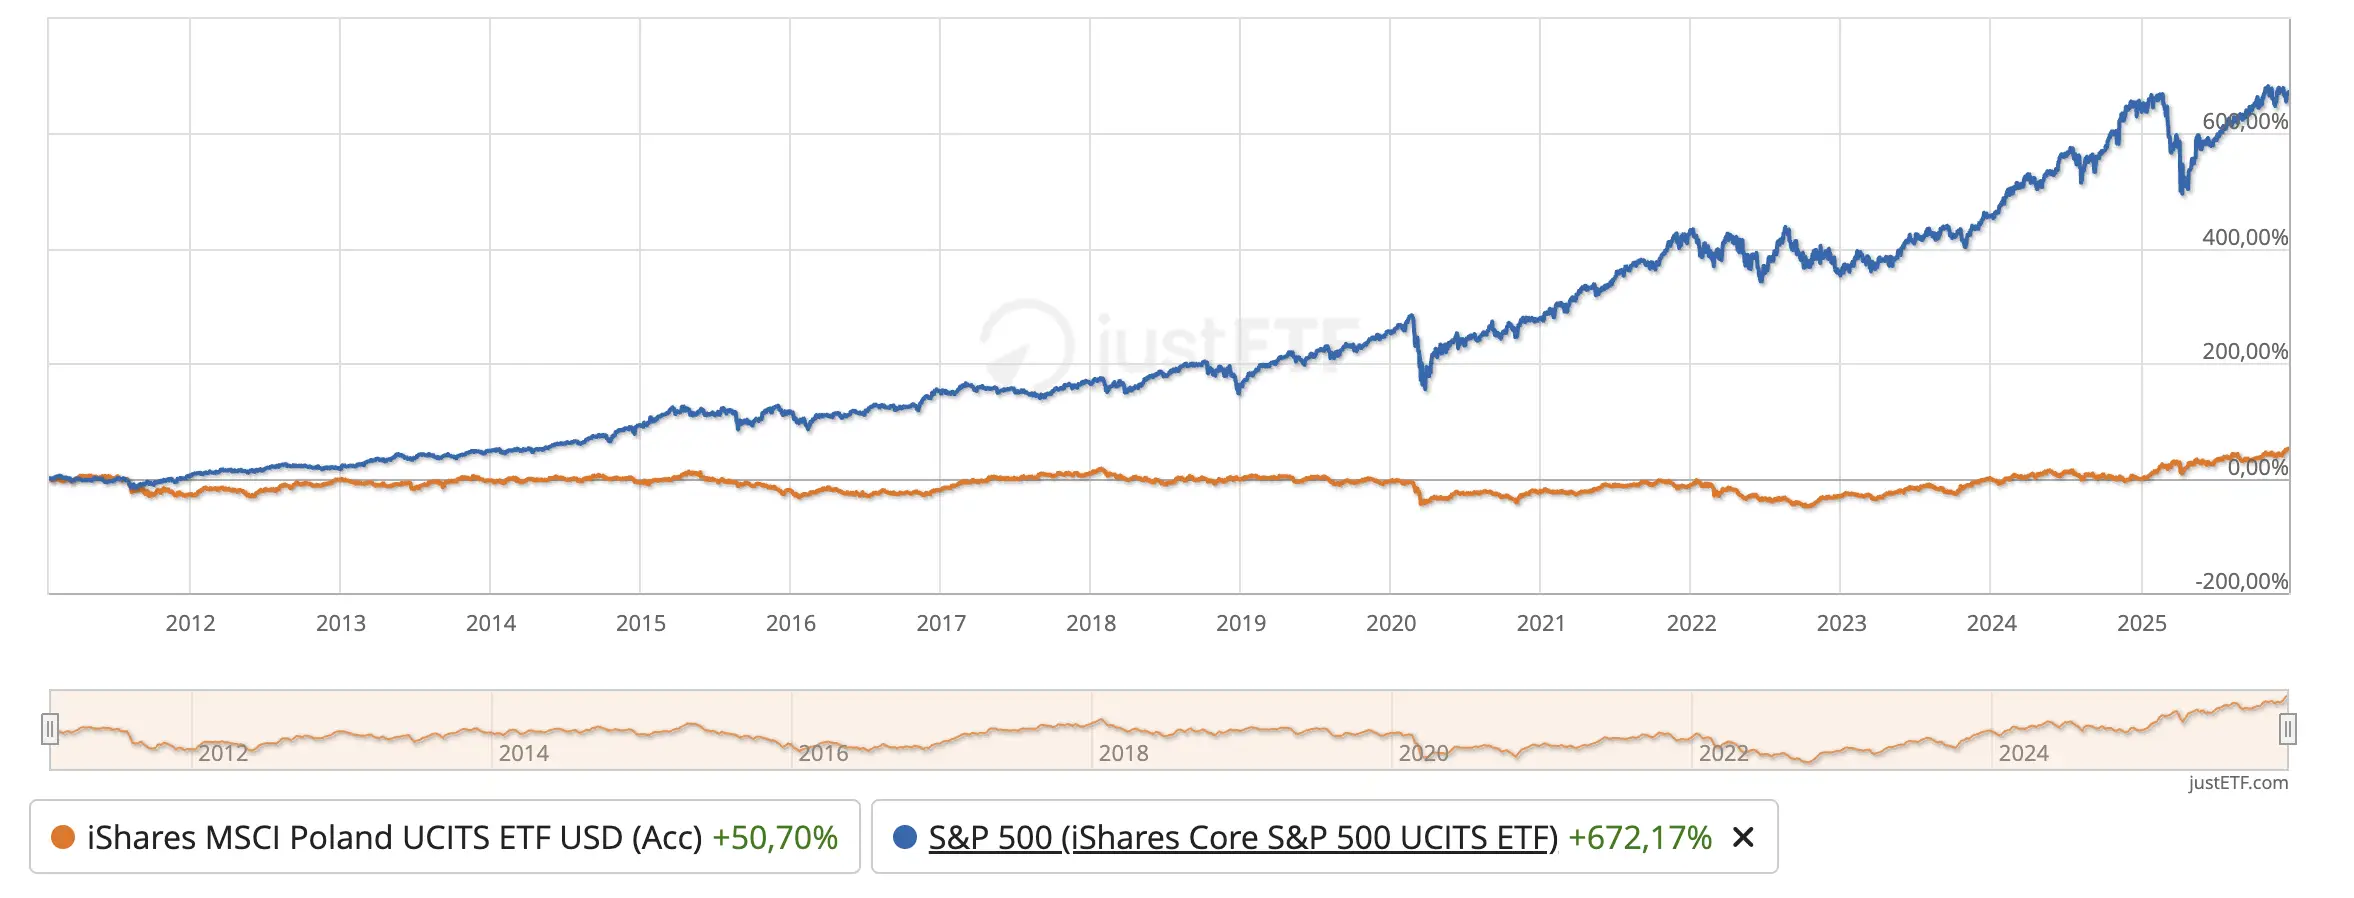Screen dimensions: 2354x898
Task: Click the 2025 label on the main x-axis
Action: pyautogui.click(x=2142, y=623)
